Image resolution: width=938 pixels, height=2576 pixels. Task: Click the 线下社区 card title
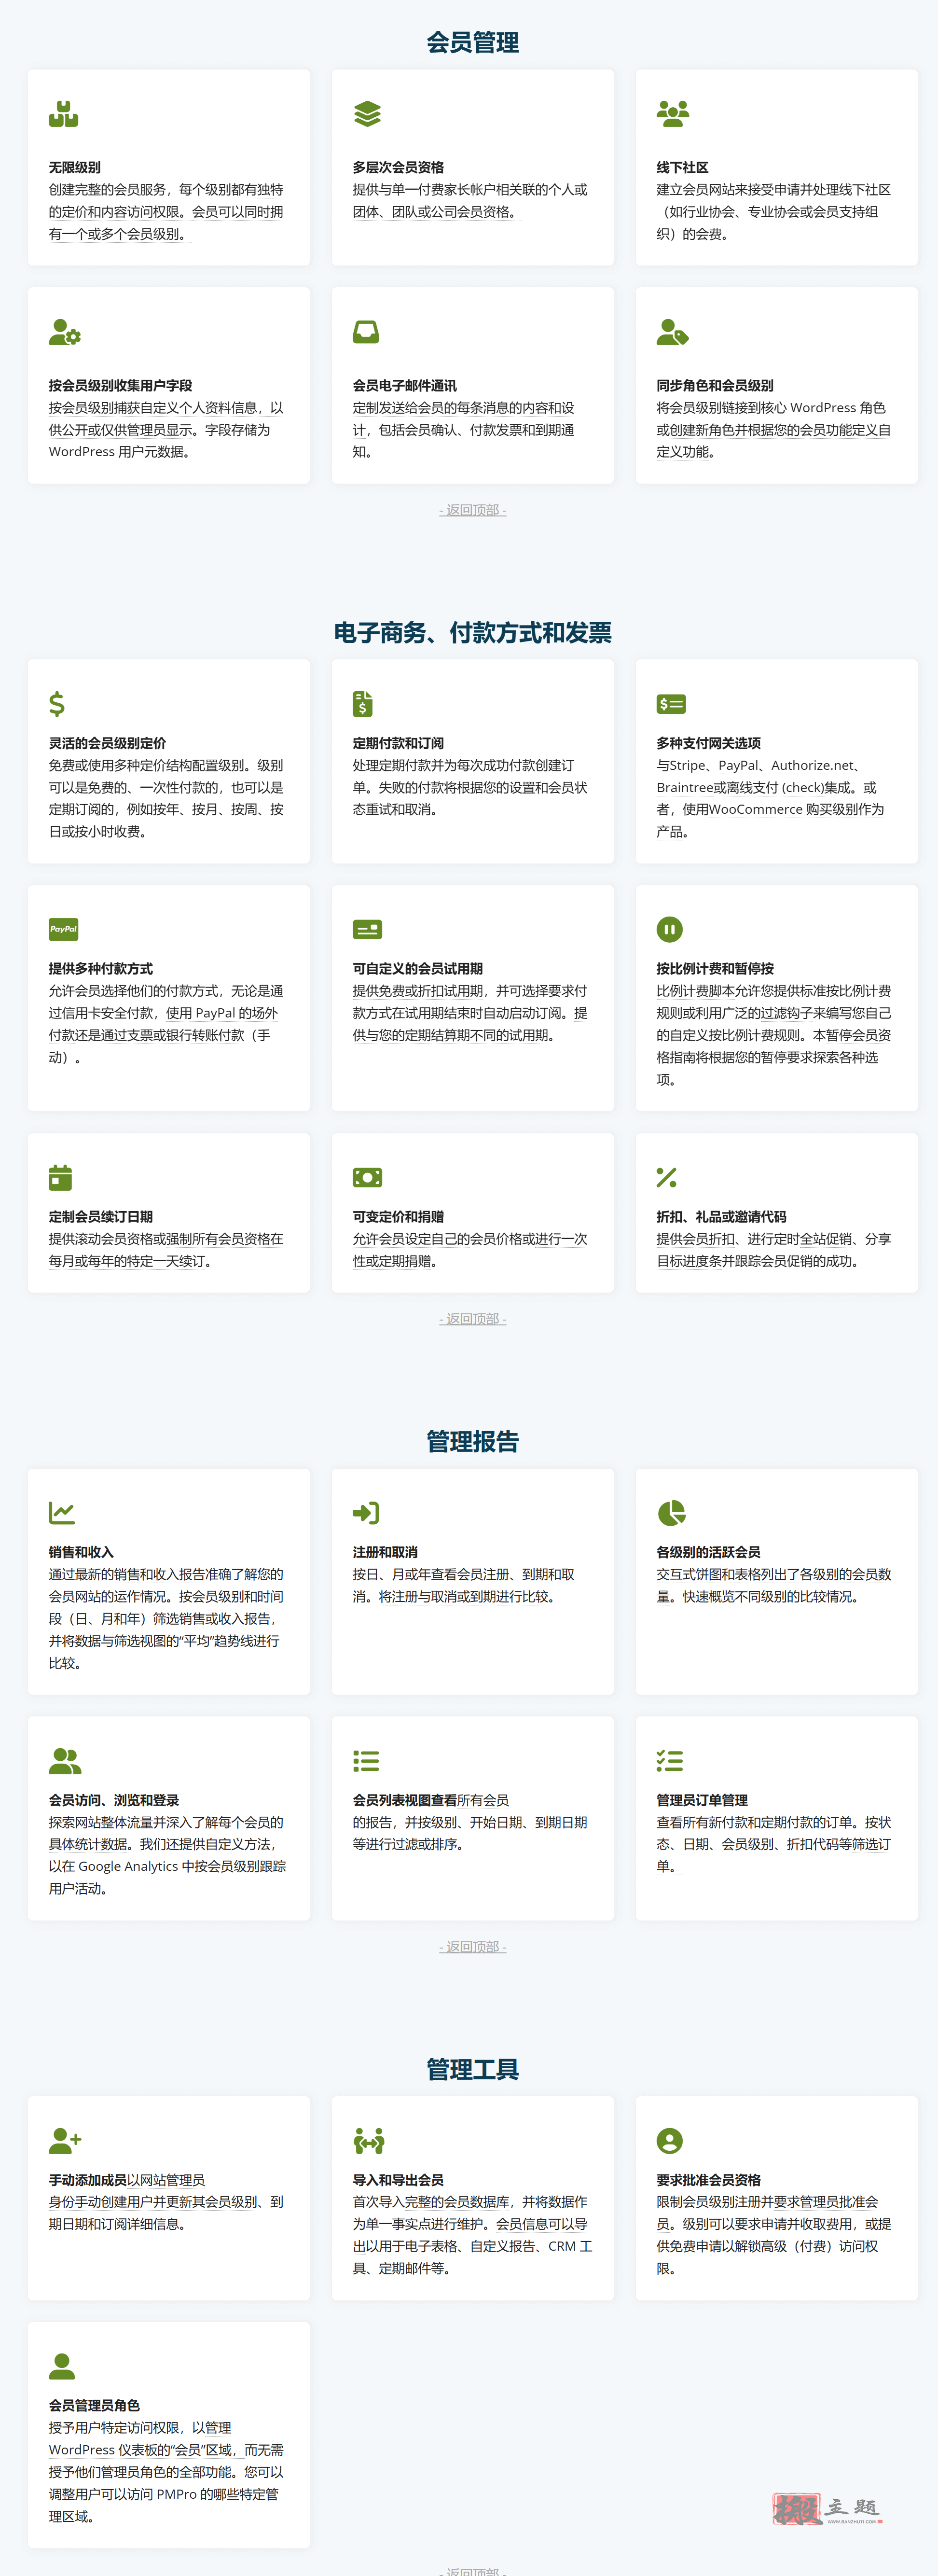click(x=682, y=167)
